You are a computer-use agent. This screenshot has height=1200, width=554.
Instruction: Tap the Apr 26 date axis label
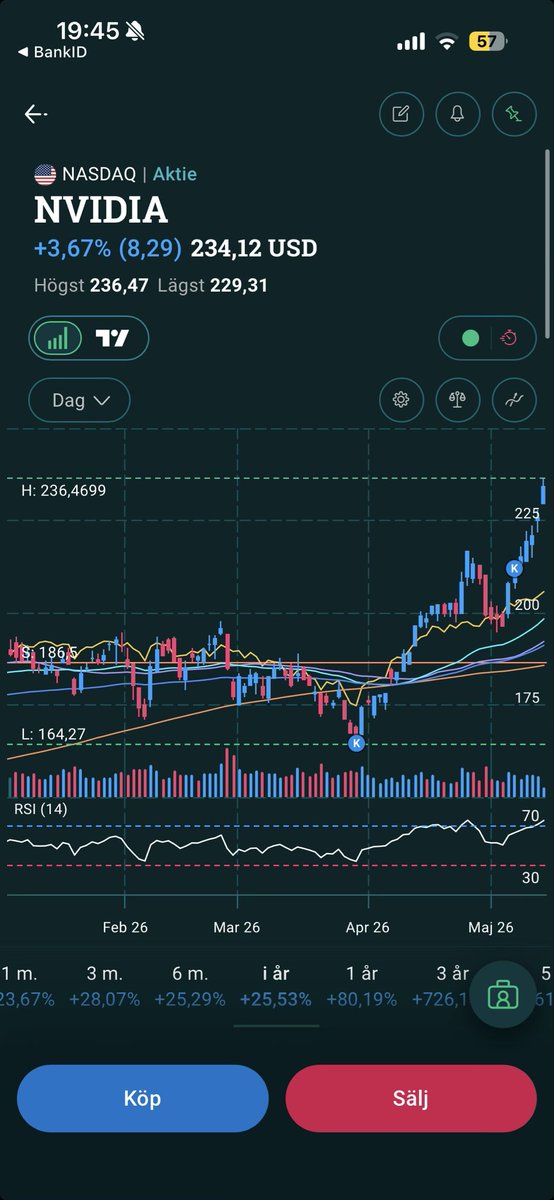(x=367, y=927)
